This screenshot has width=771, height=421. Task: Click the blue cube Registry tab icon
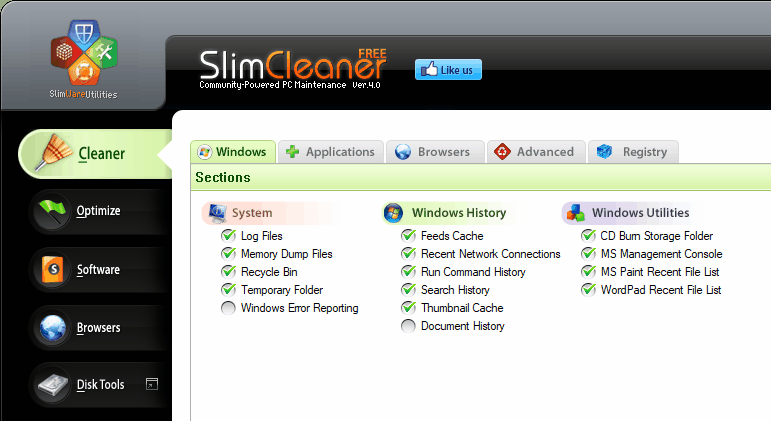click(604, 152)
